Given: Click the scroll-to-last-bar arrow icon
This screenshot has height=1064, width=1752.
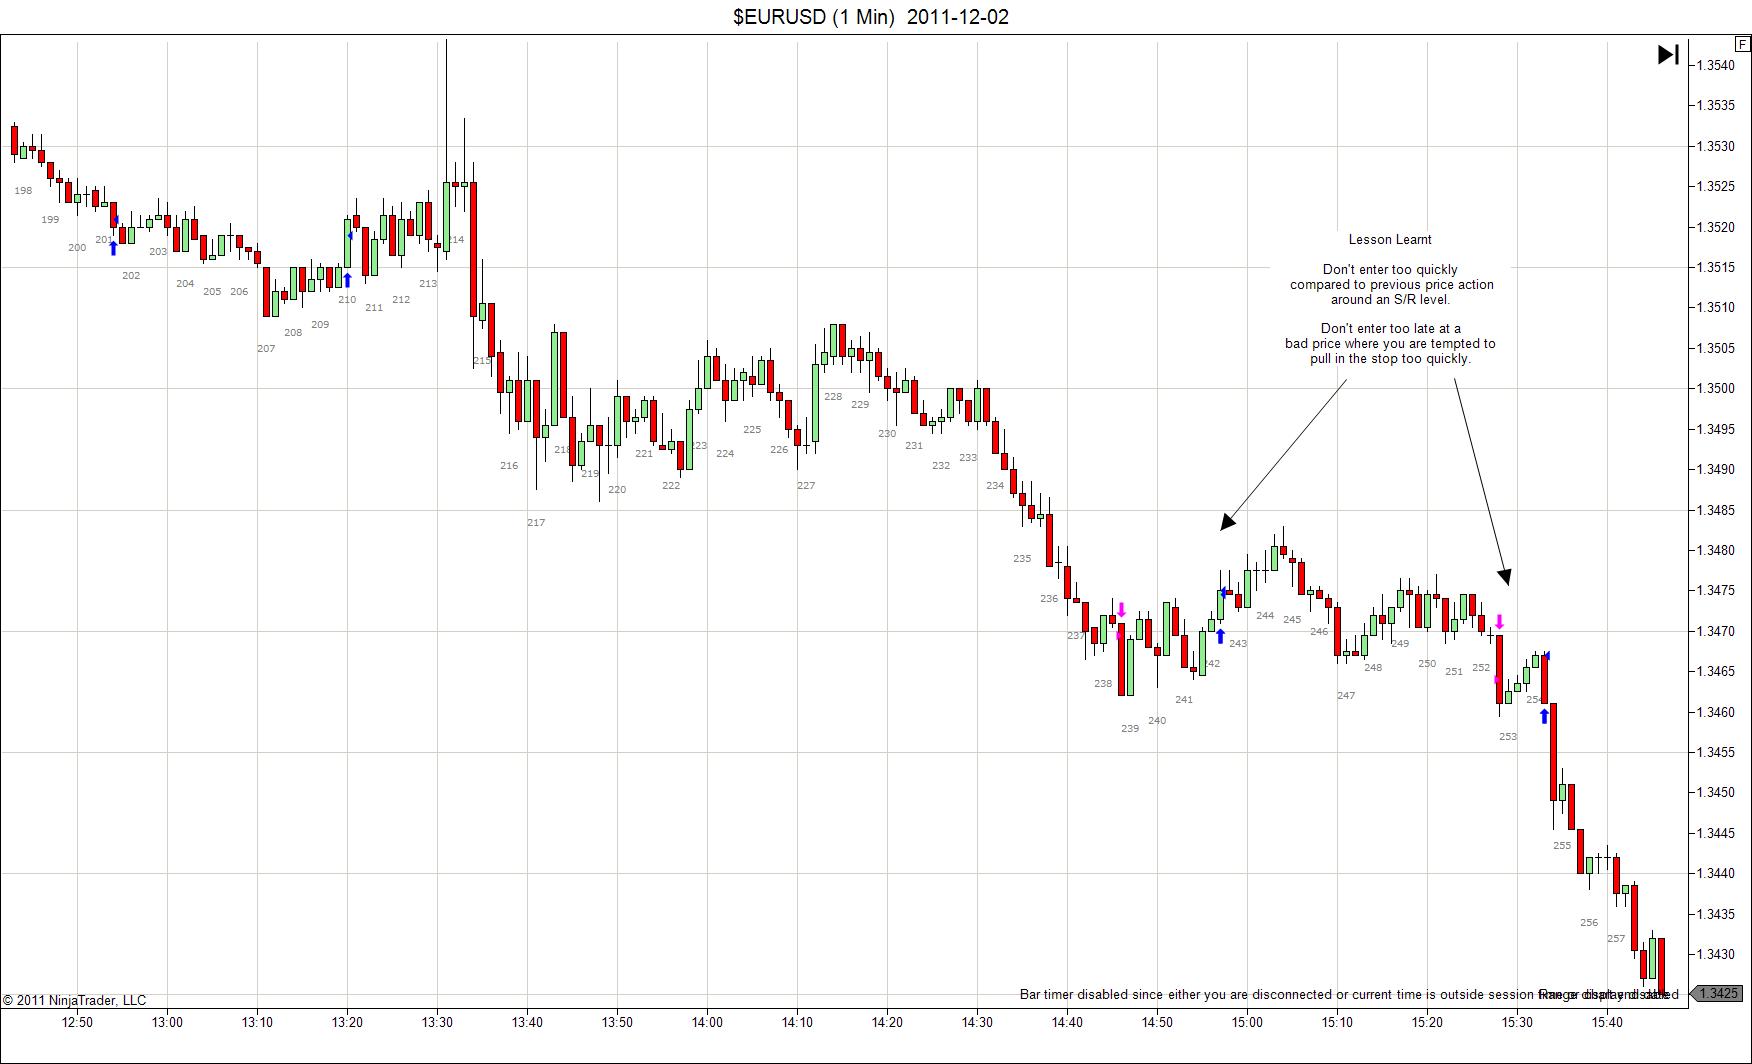Looking at the screenshot, I should pos(1668,54).
